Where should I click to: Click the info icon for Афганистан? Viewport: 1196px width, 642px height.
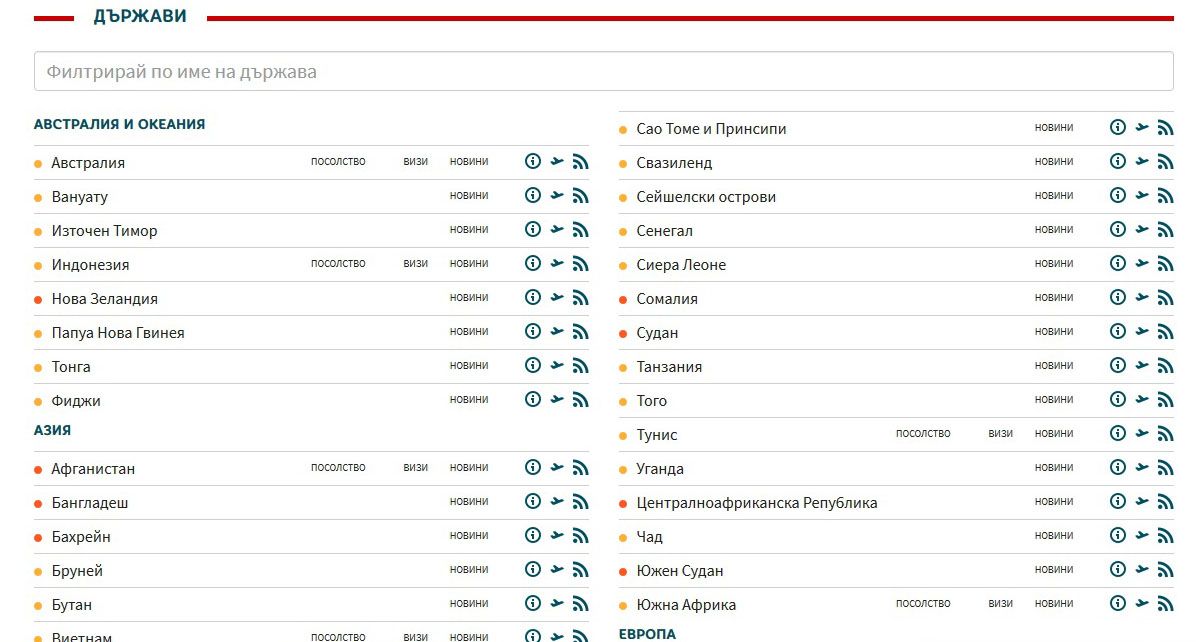click(x=533, y=468)
